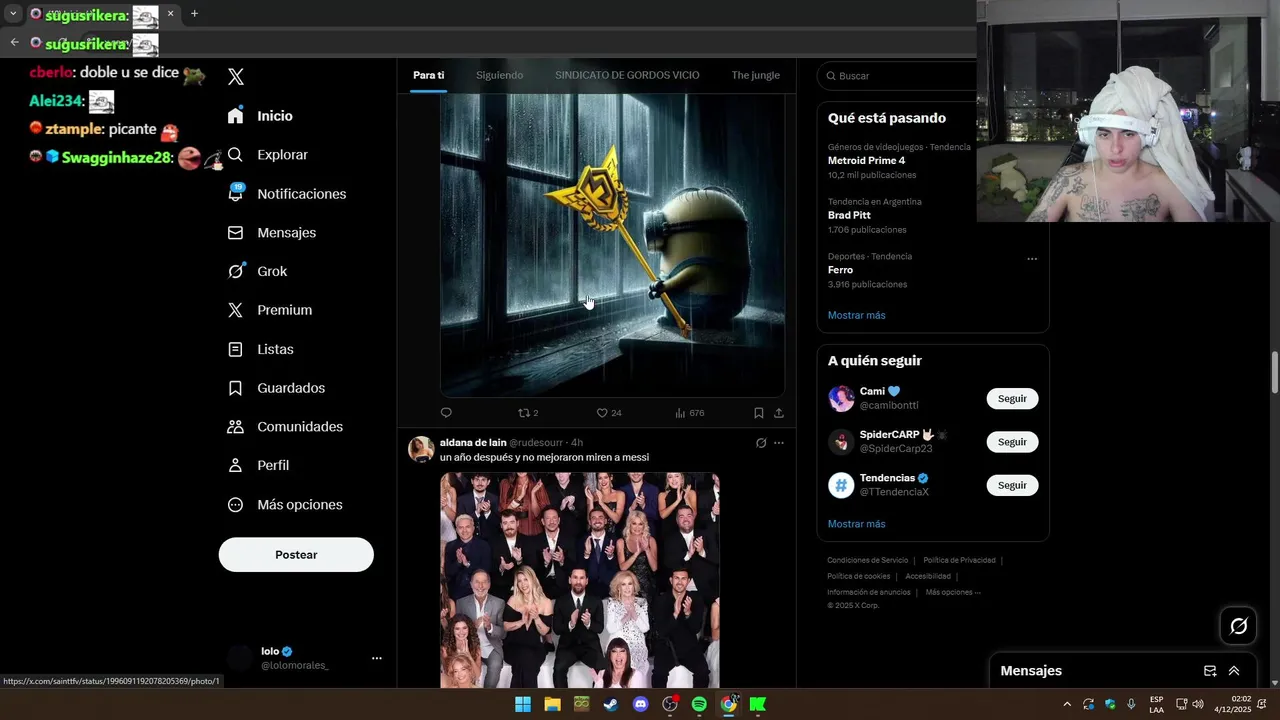The image size is (1280, 720).
Task: Open volume control in system tray
Action: (1198, 704)
